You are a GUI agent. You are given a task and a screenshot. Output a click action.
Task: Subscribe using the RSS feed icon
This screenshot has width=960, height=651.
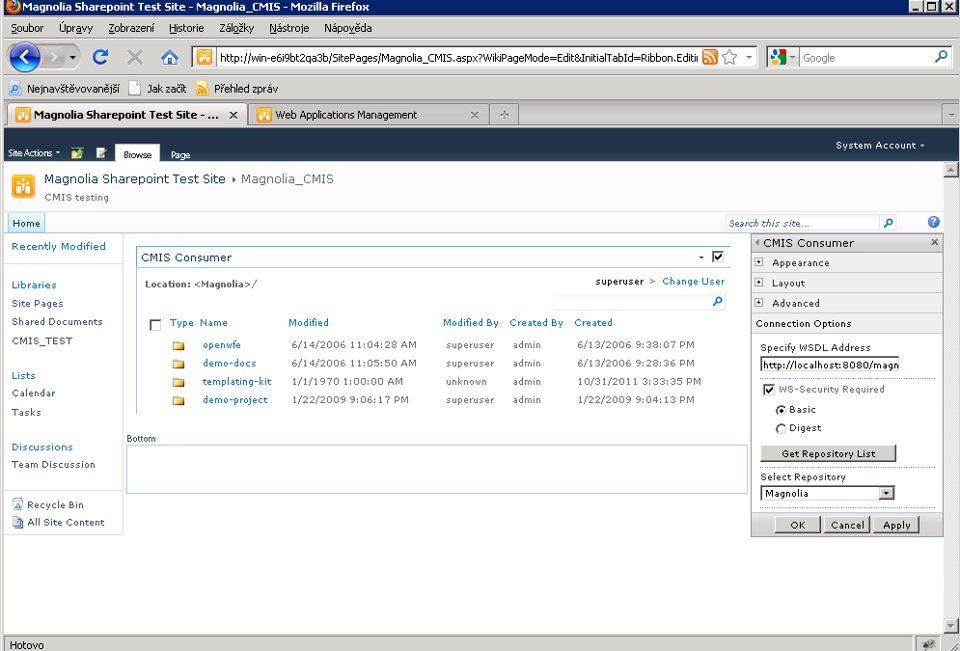[710, 58]
